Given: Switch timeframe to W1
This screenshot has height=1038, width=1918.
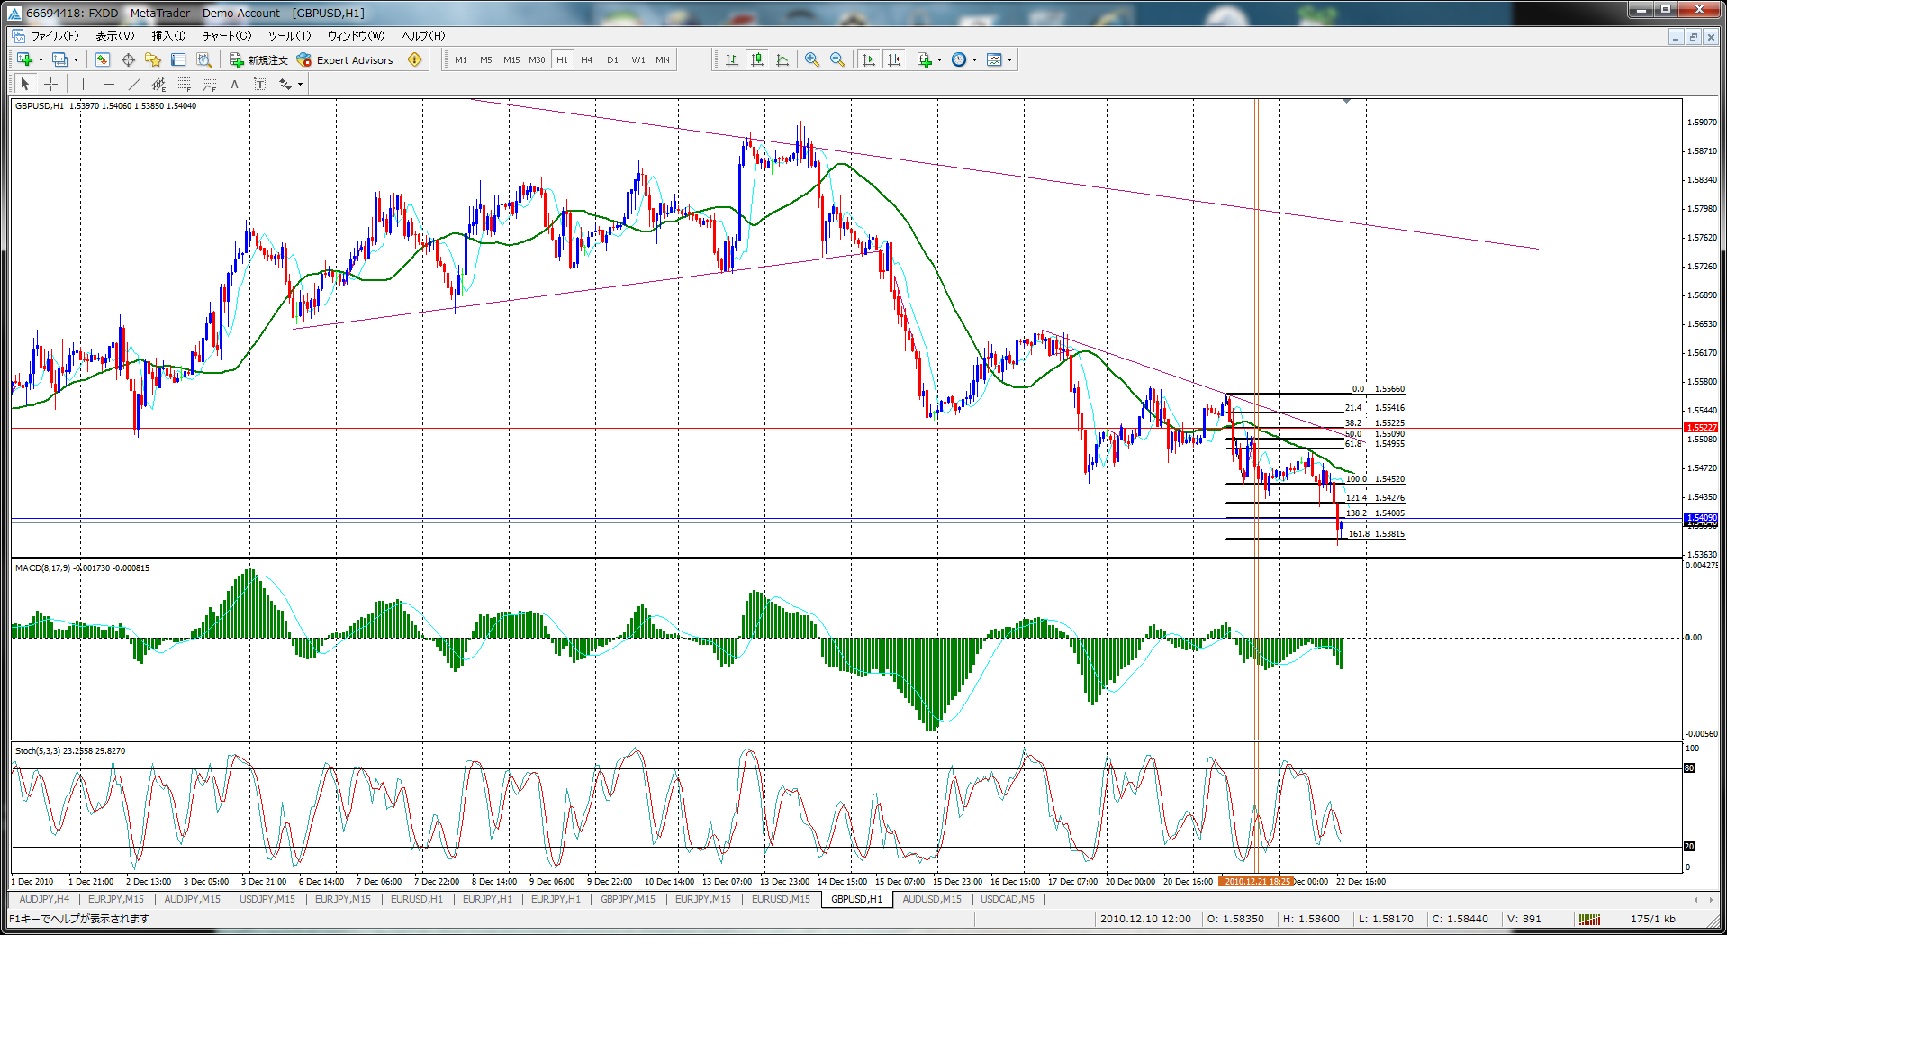Looking at the screenshot, I should pyautogui.click(x=638, y=60).
